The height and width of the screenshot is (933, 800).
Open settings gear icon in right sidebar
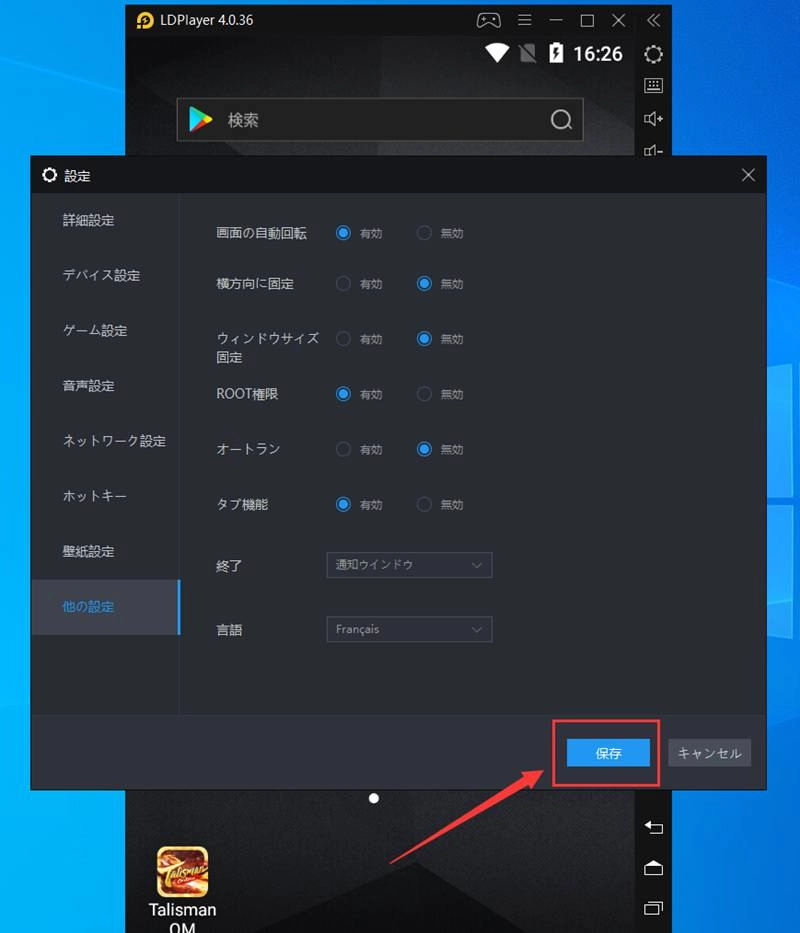coord(653,54)
